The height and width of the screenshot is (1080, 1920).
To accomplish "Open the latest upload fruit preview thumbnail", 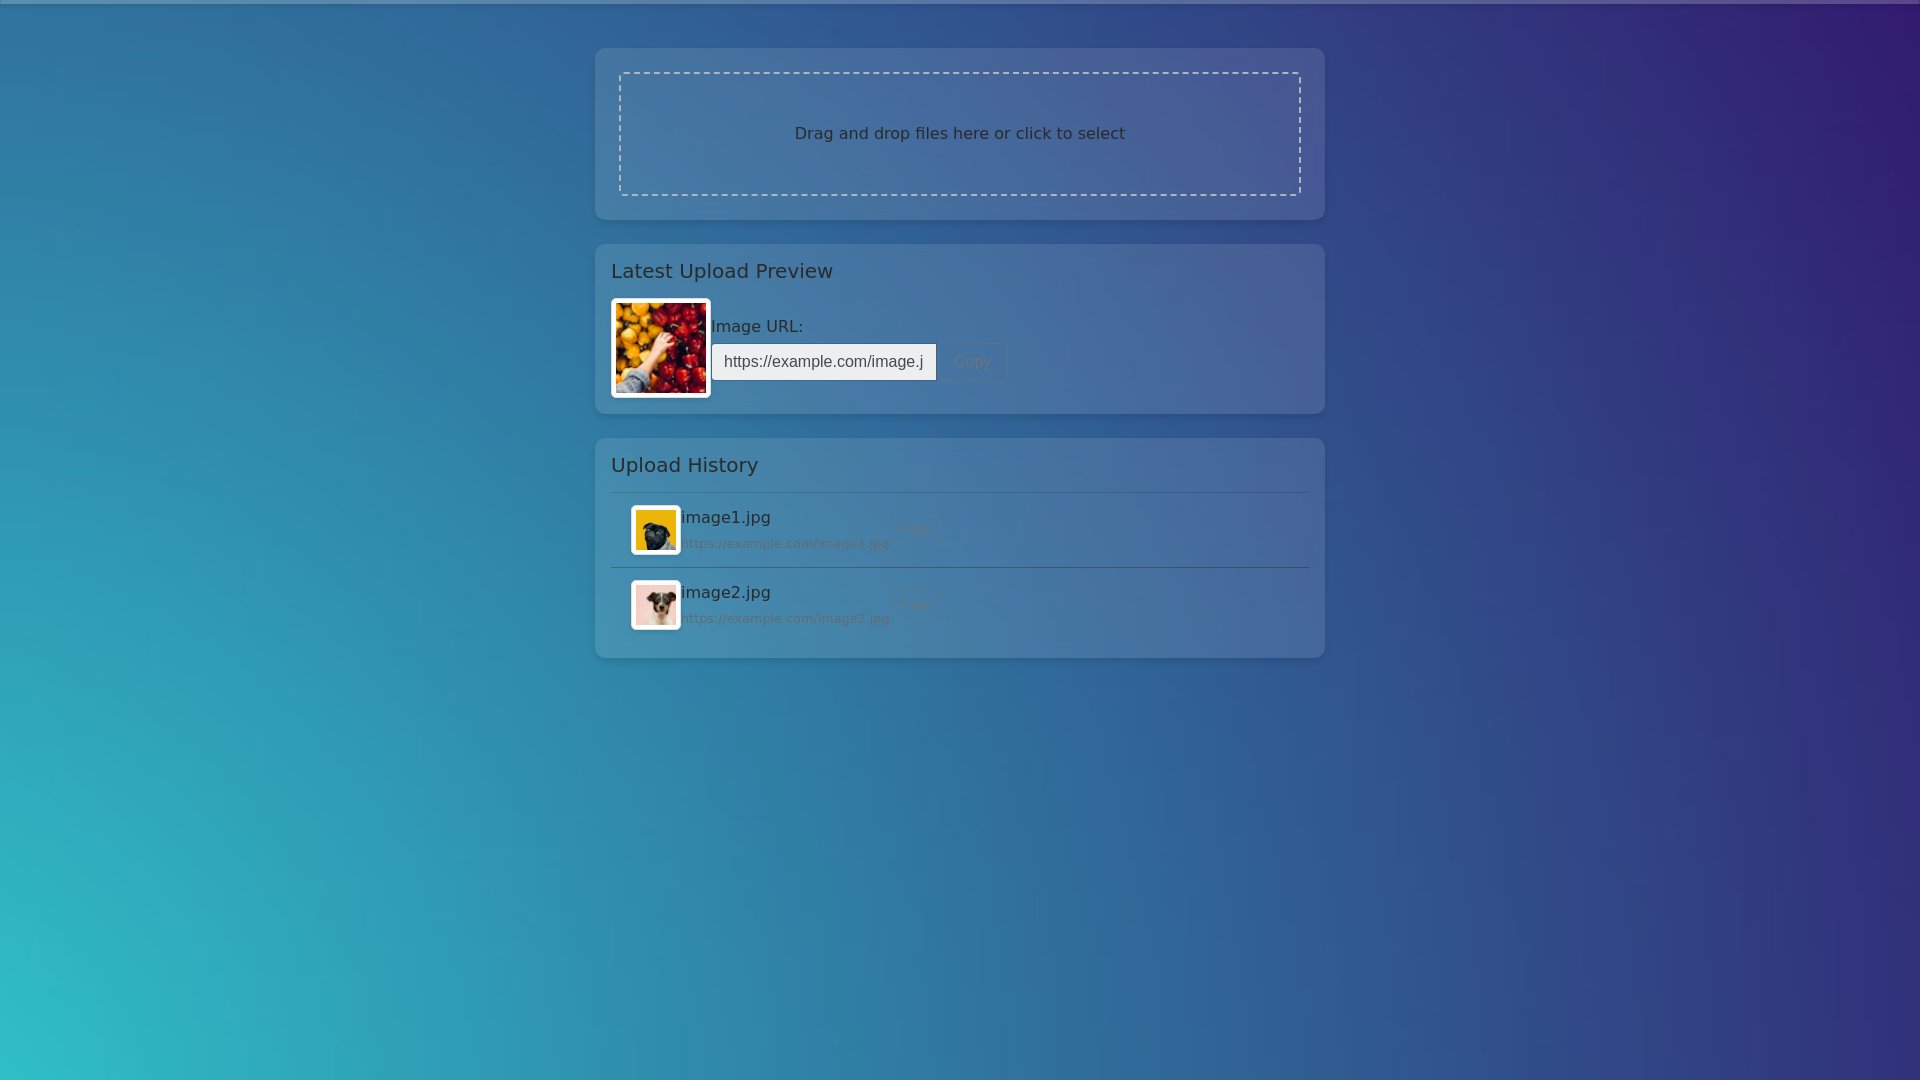I will [661, 348].
